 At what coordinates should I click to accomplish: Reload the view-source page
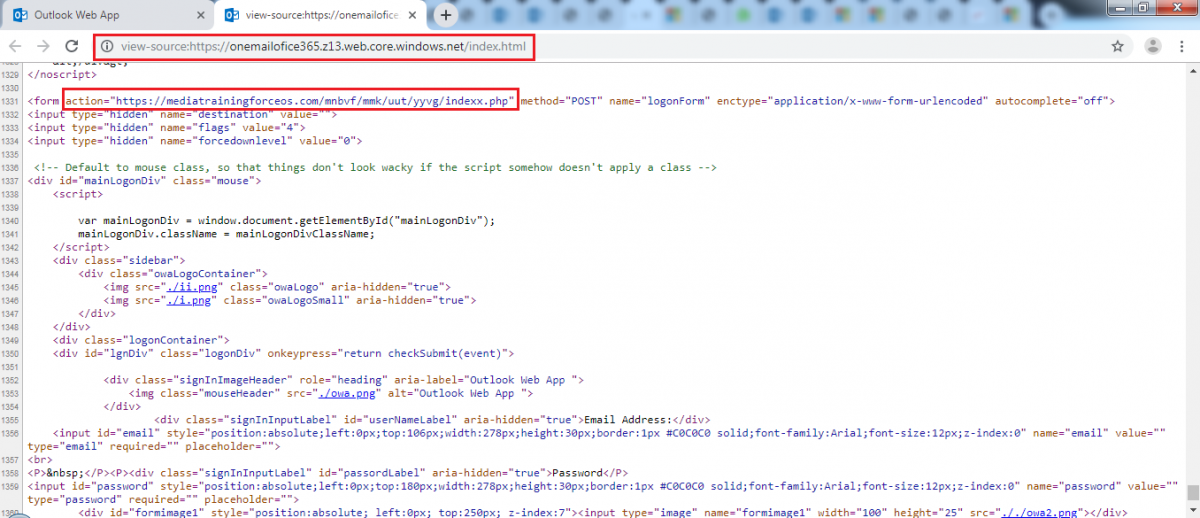(x=72, y=46)
